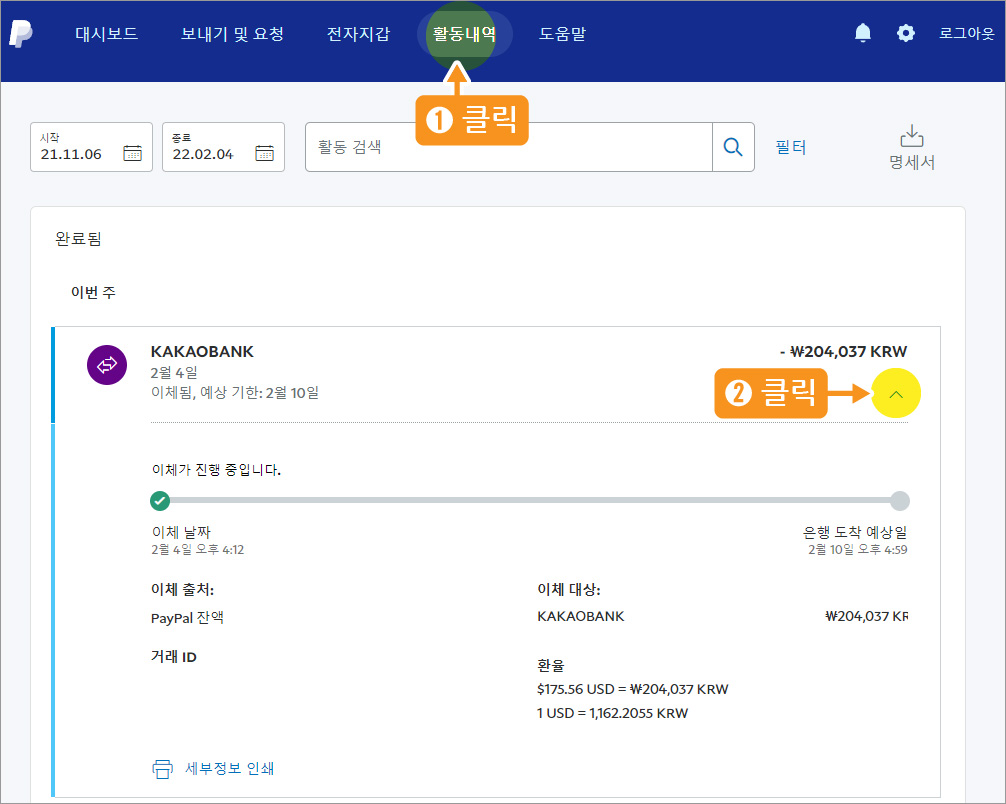Click the 이체 대상 KAKAOBANK value

(x=581, y=617)
